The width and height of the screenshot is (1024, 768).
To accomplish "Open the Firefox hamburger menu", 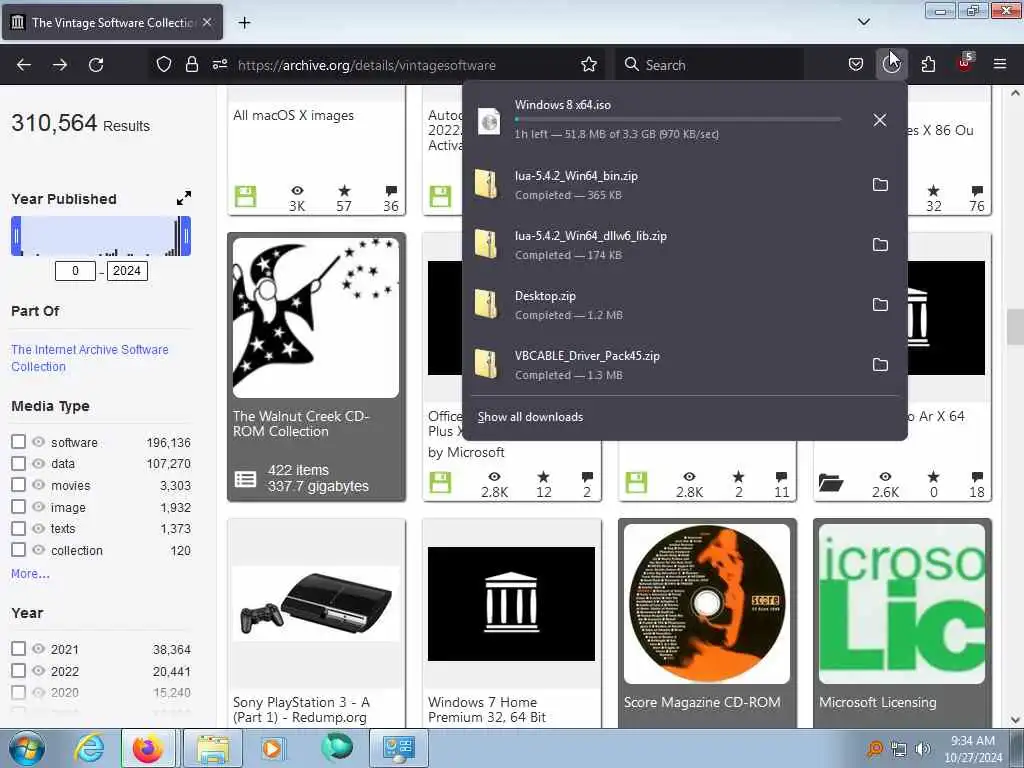I will coord(1000,65).
